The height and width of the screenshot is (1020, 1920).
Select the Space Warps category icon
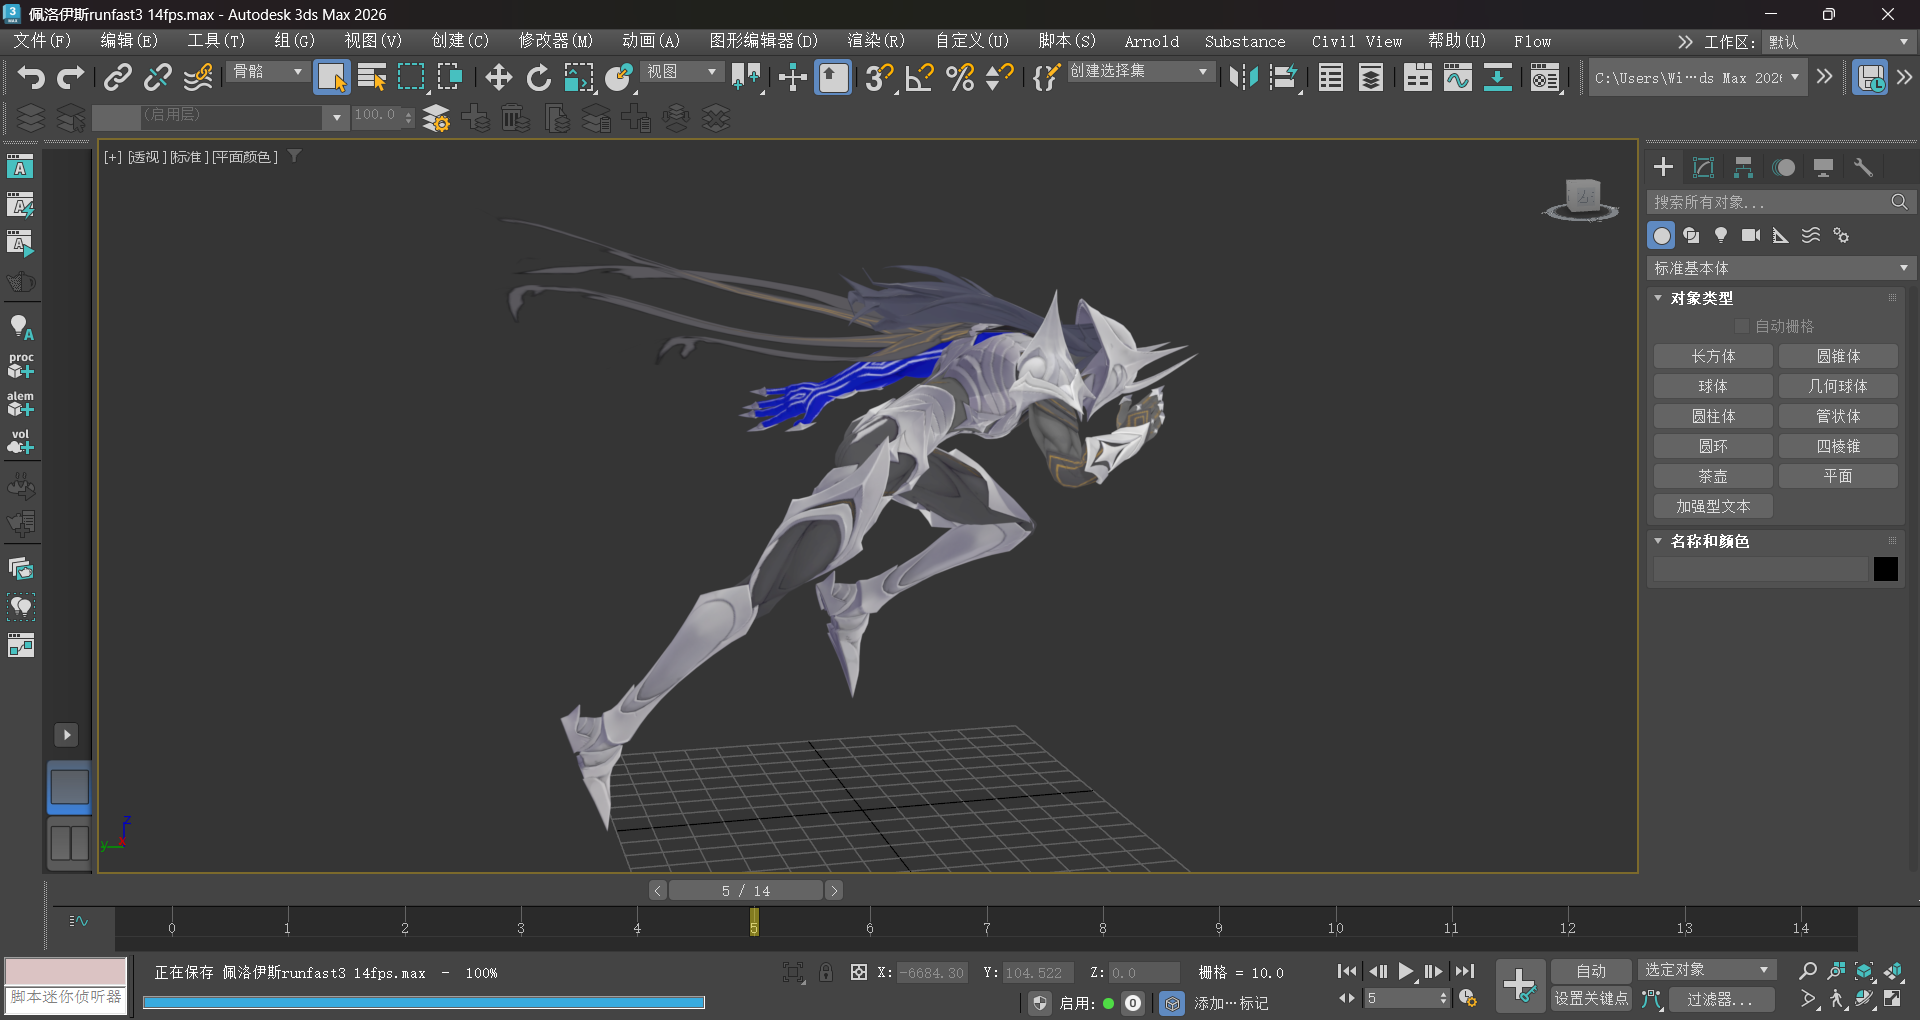[1811, 235]
